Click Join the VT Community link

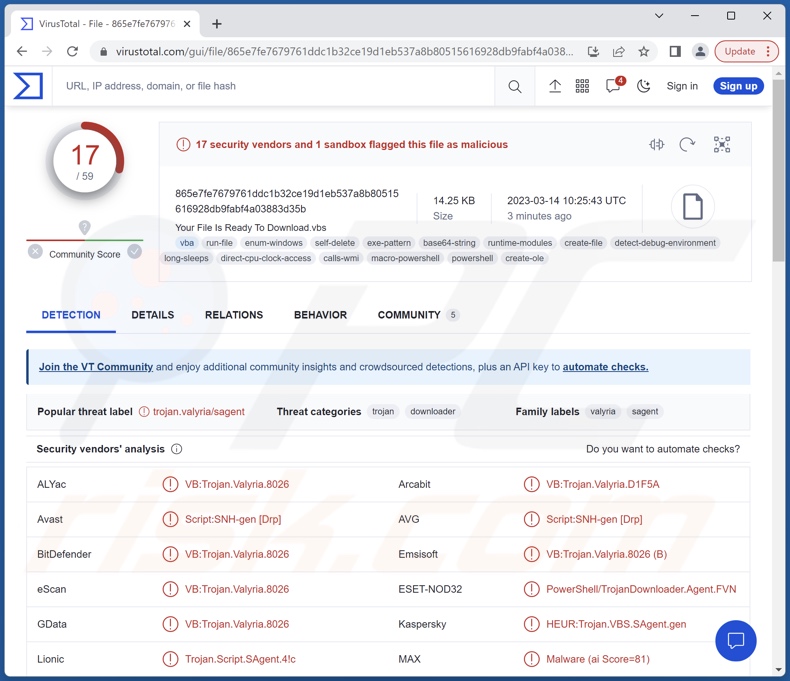coord(96,367)
